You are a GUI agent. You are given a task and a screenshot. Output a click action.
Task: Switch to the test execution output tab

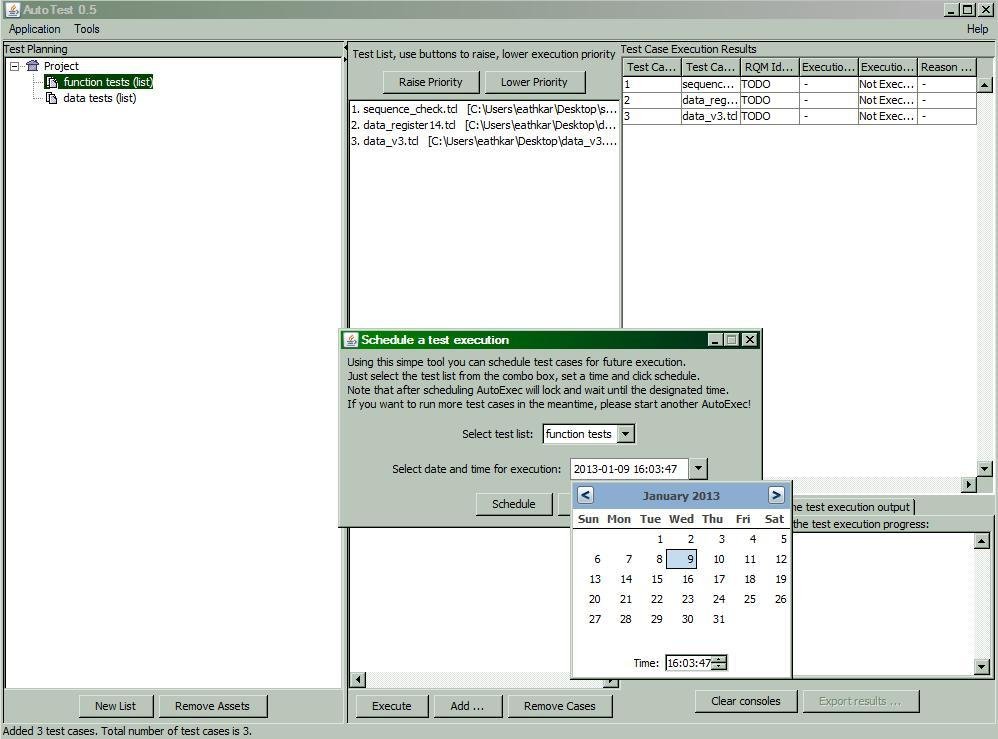click(x=853, y=507)
